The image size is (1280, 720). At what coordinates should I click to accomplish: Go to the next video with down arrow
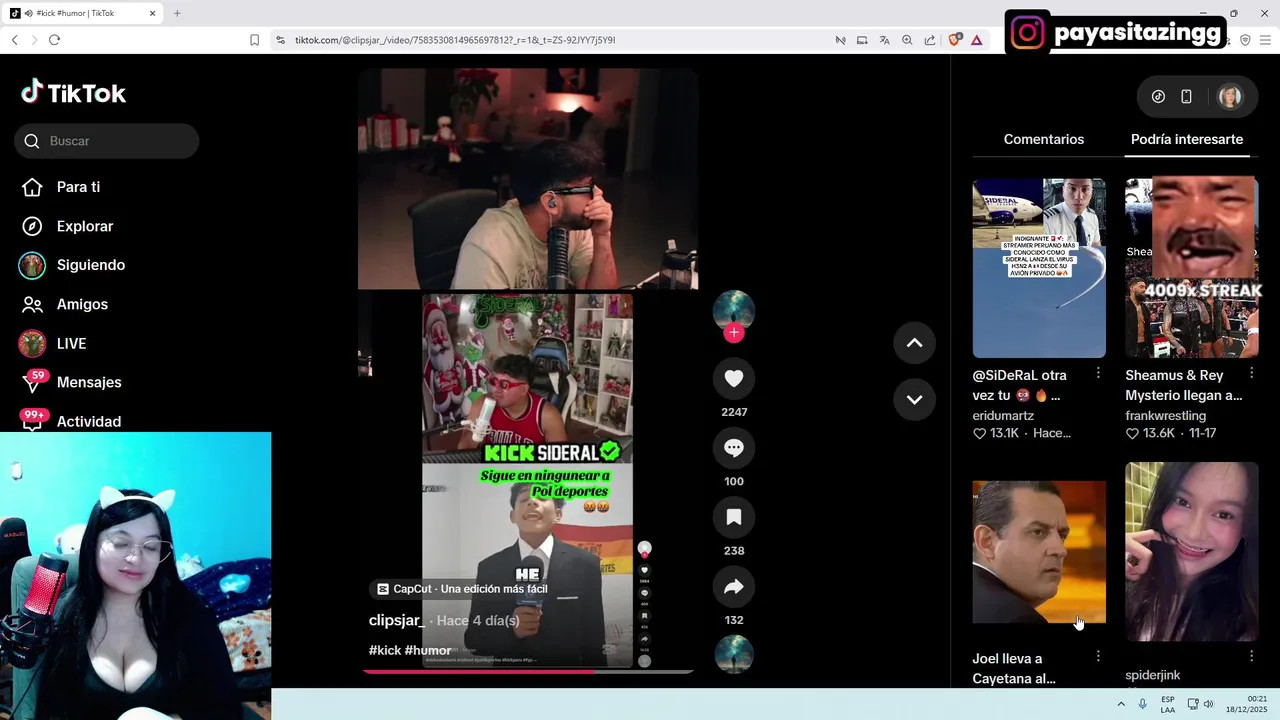click(x=914, y=399)
